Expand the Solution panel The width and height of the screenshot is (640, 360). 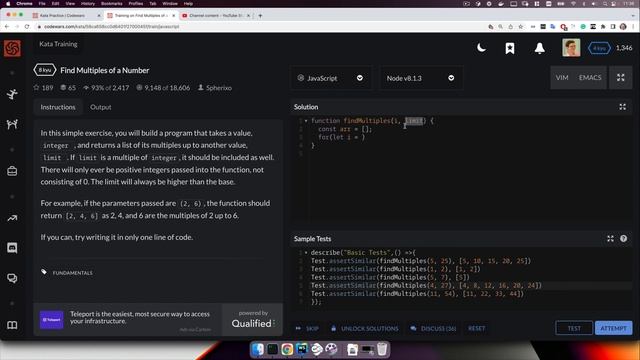tap(622, 107)
